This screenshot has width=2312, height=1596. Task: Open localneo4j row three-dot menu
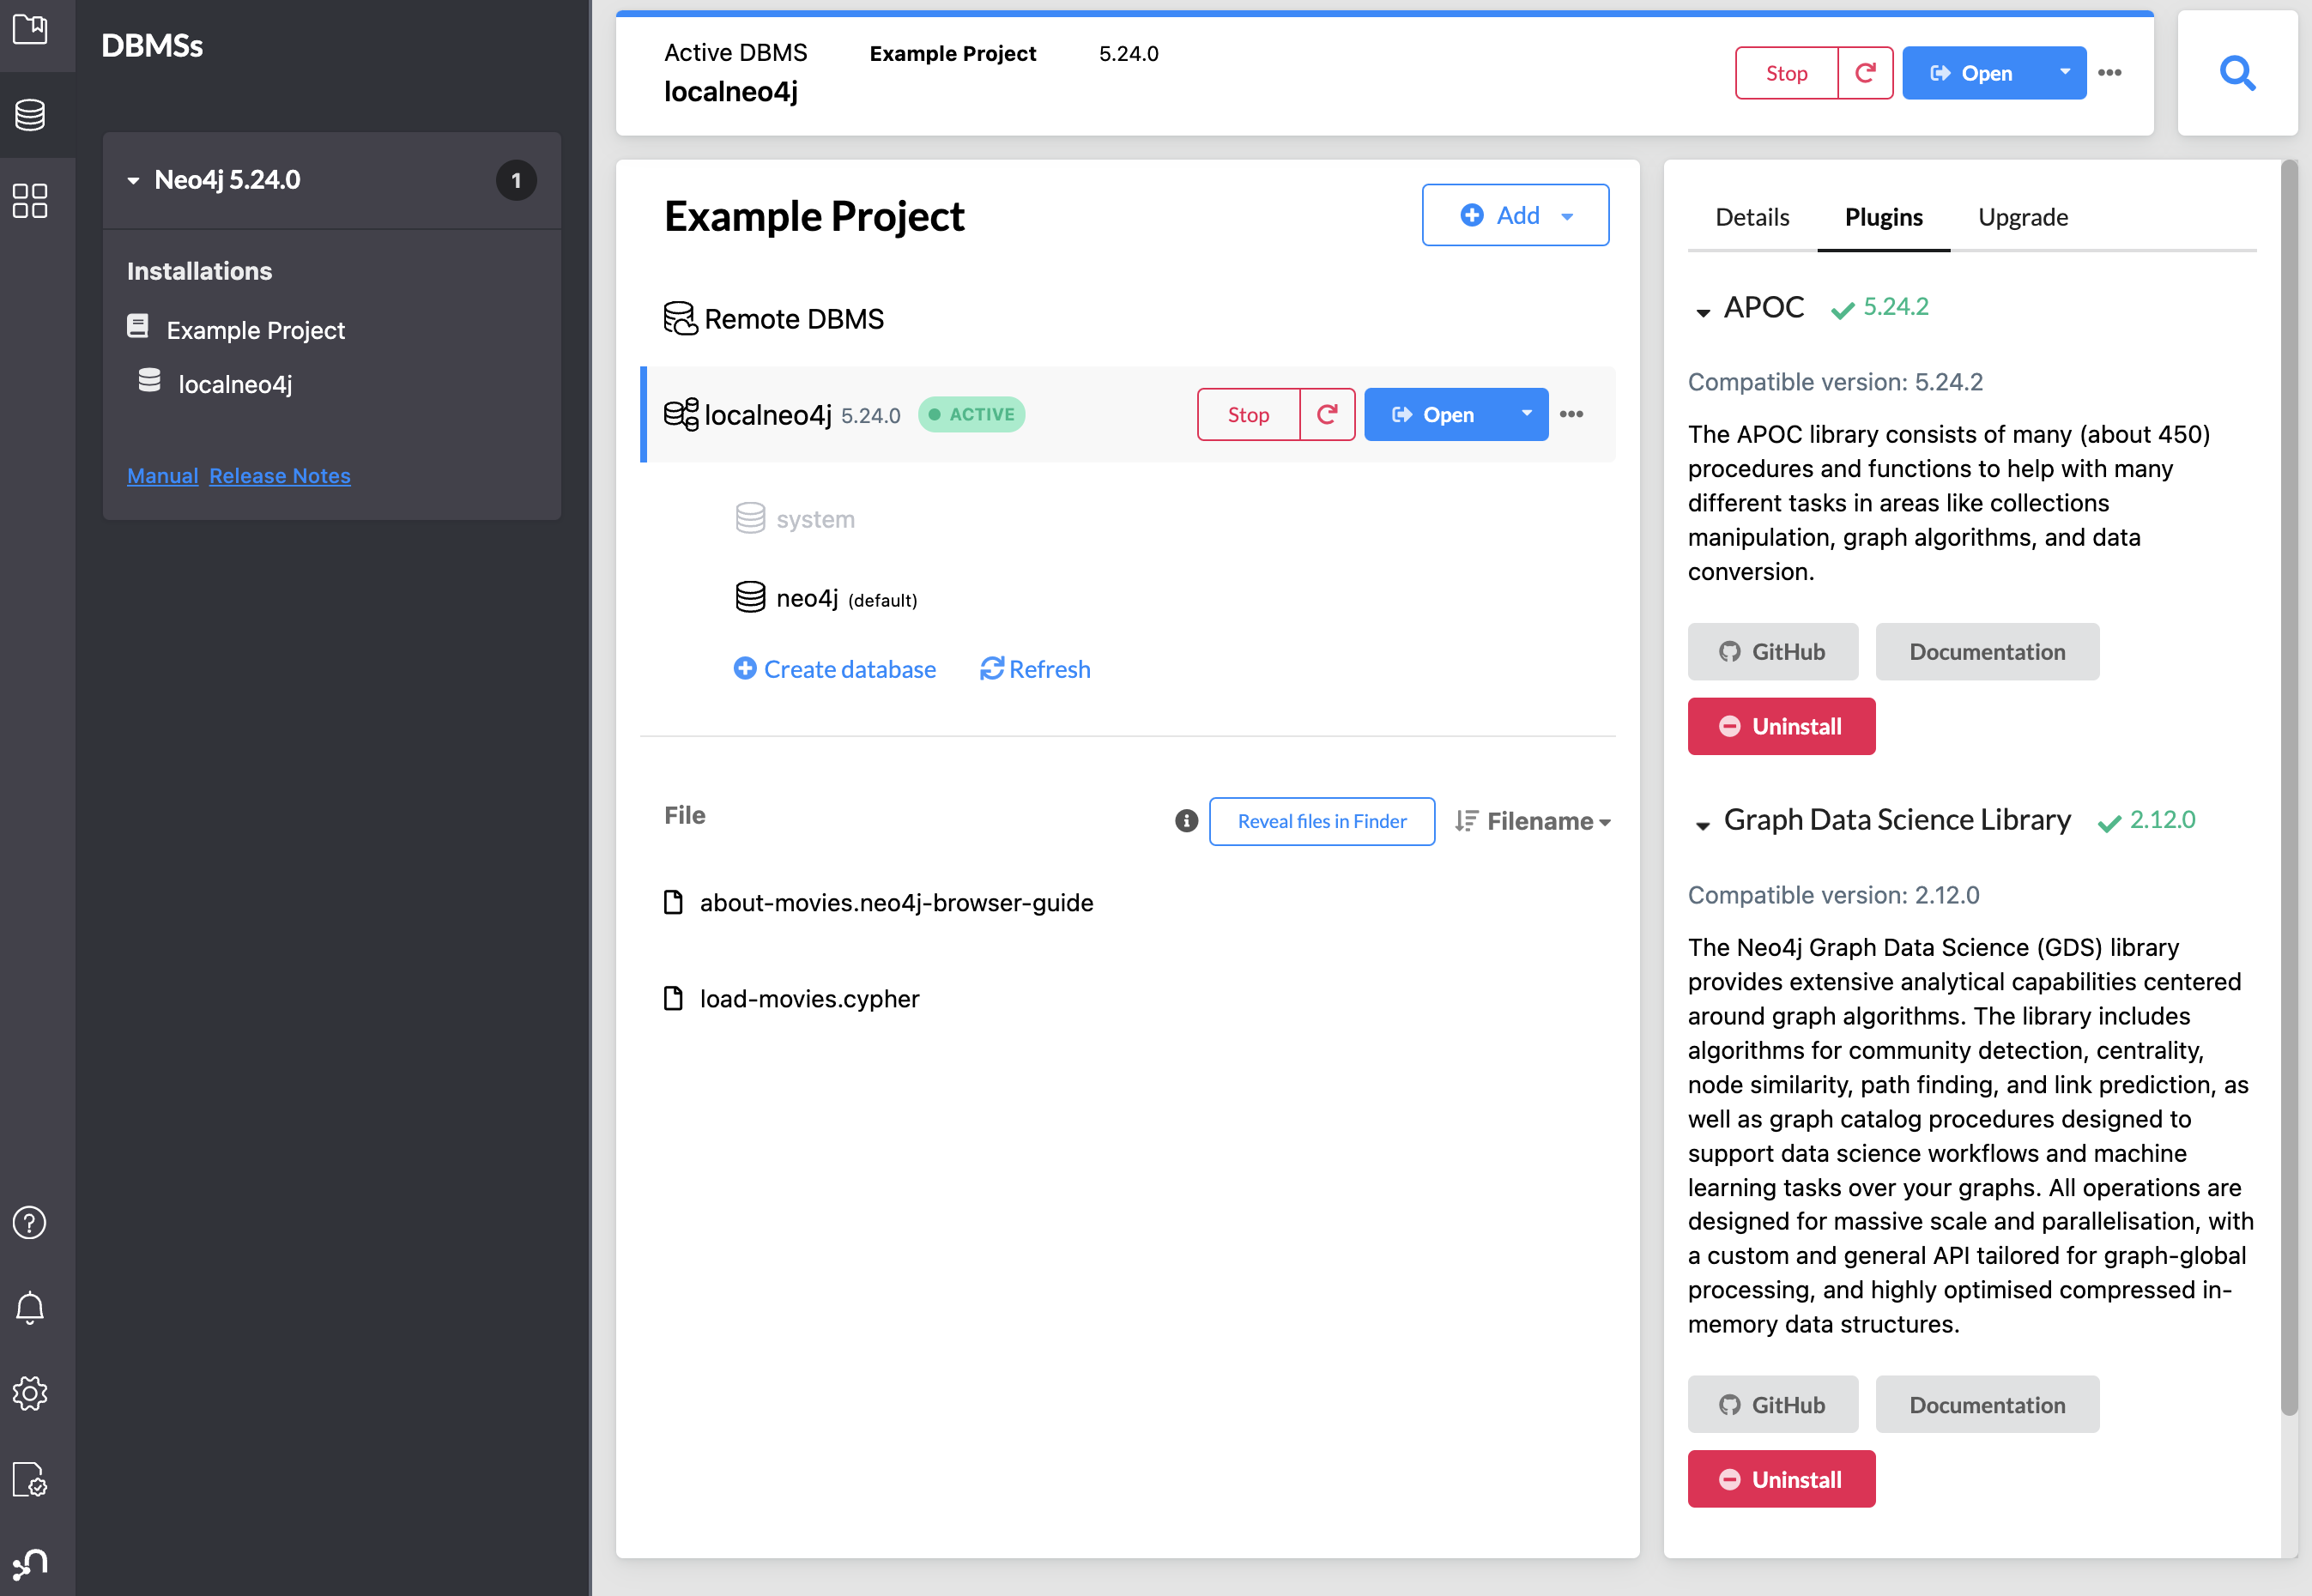[1571, 414]
